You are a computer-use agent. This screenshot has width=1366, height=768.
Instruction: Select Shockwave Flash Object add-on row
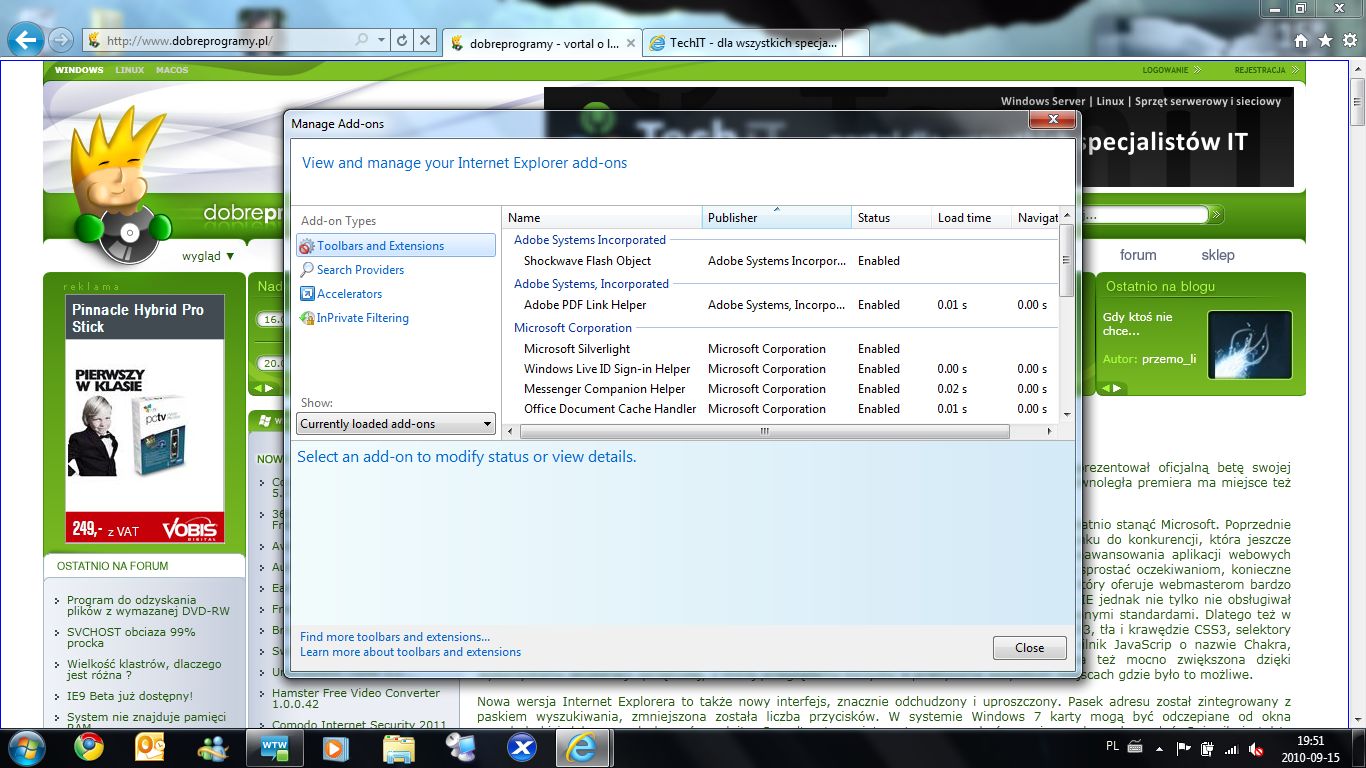[x=780, y=261]
